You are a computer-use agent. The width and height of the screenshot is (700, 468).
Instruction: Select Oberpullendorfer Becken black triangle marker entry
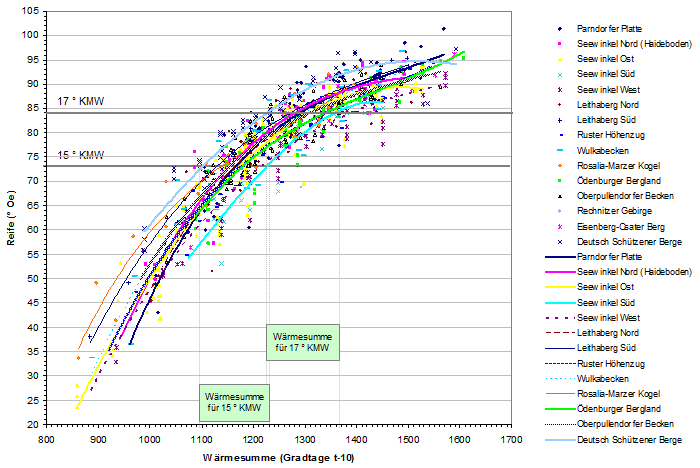615,196
